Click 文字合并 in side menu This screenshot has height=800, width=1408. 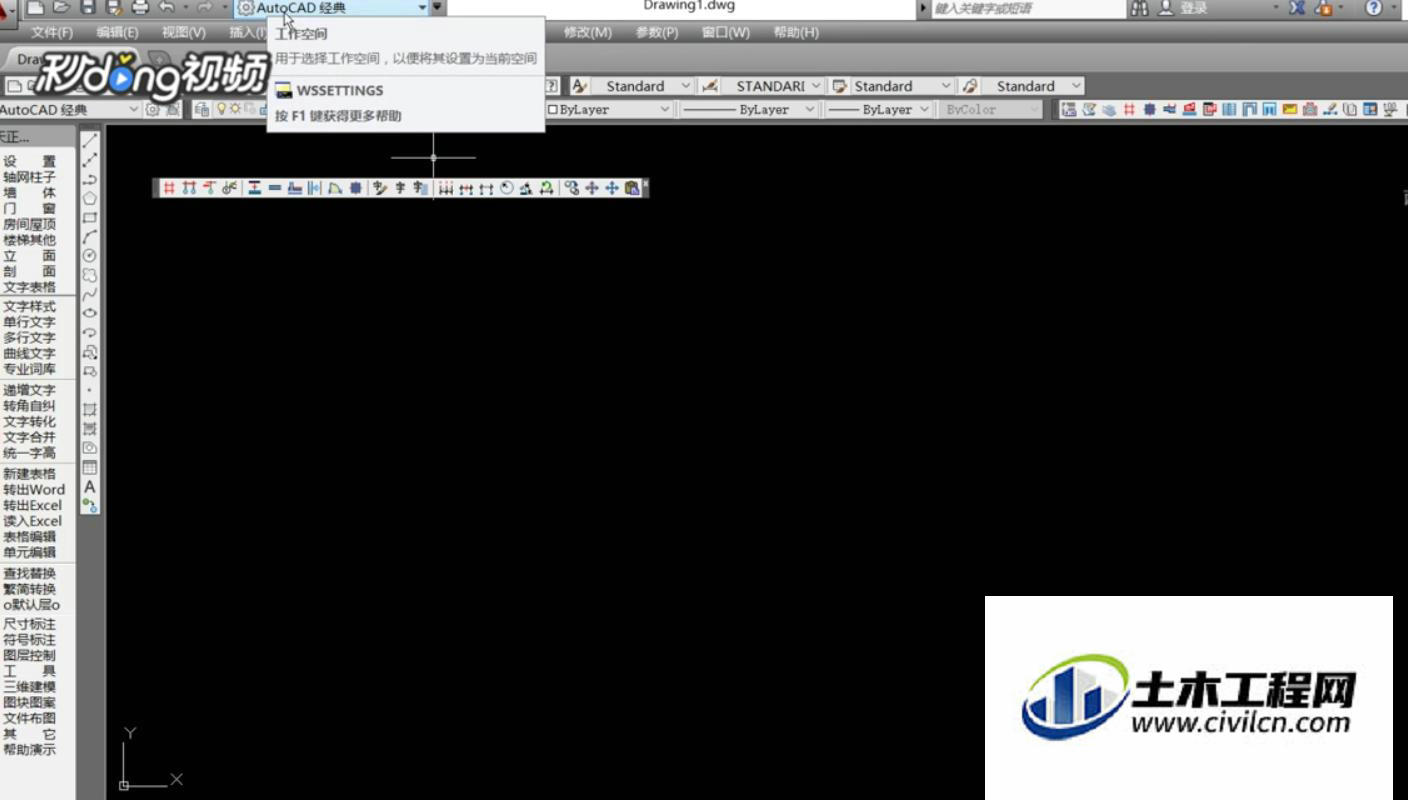30,437
